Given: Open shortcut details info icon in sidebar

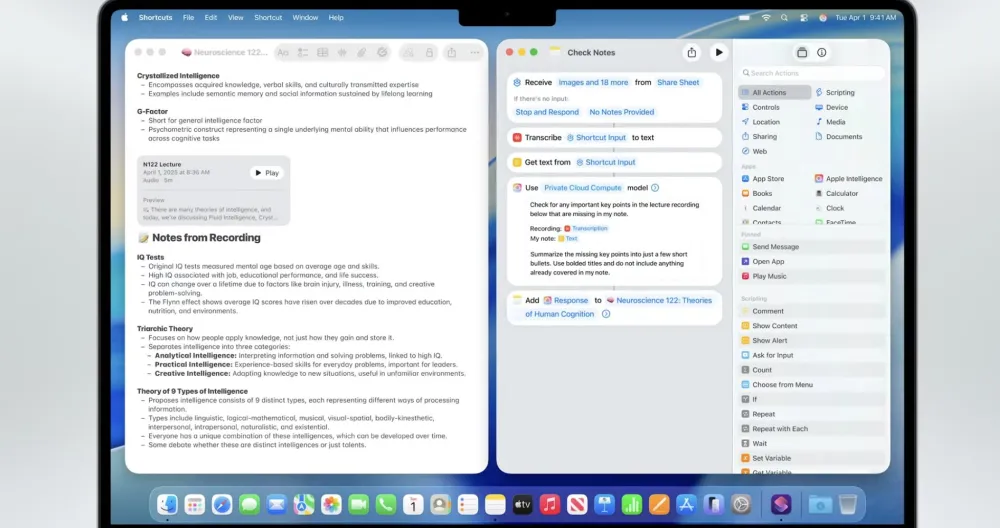Looking at the screenshot, I should click(x=821, y=52).
